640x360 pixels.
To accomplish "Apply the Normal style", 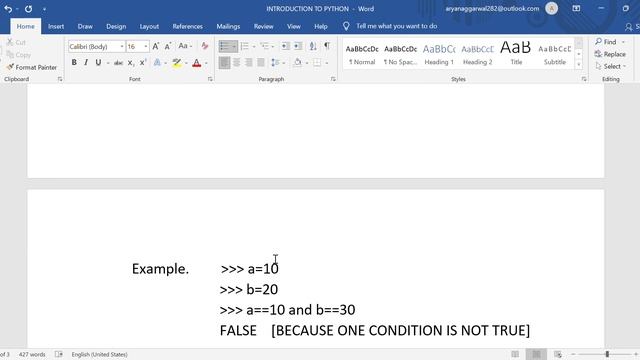I will [362, 54].
